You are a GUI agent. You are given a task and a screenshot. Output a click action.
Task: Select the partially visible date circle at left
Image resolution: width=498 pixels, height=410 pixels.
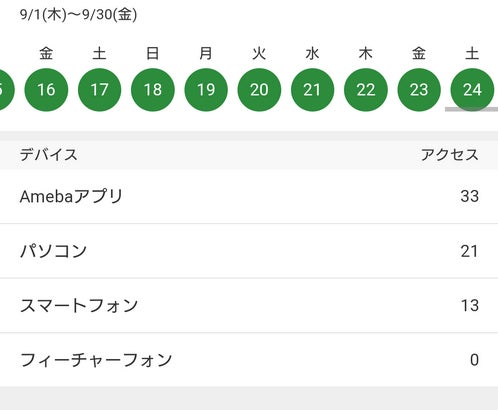(7, 90)
